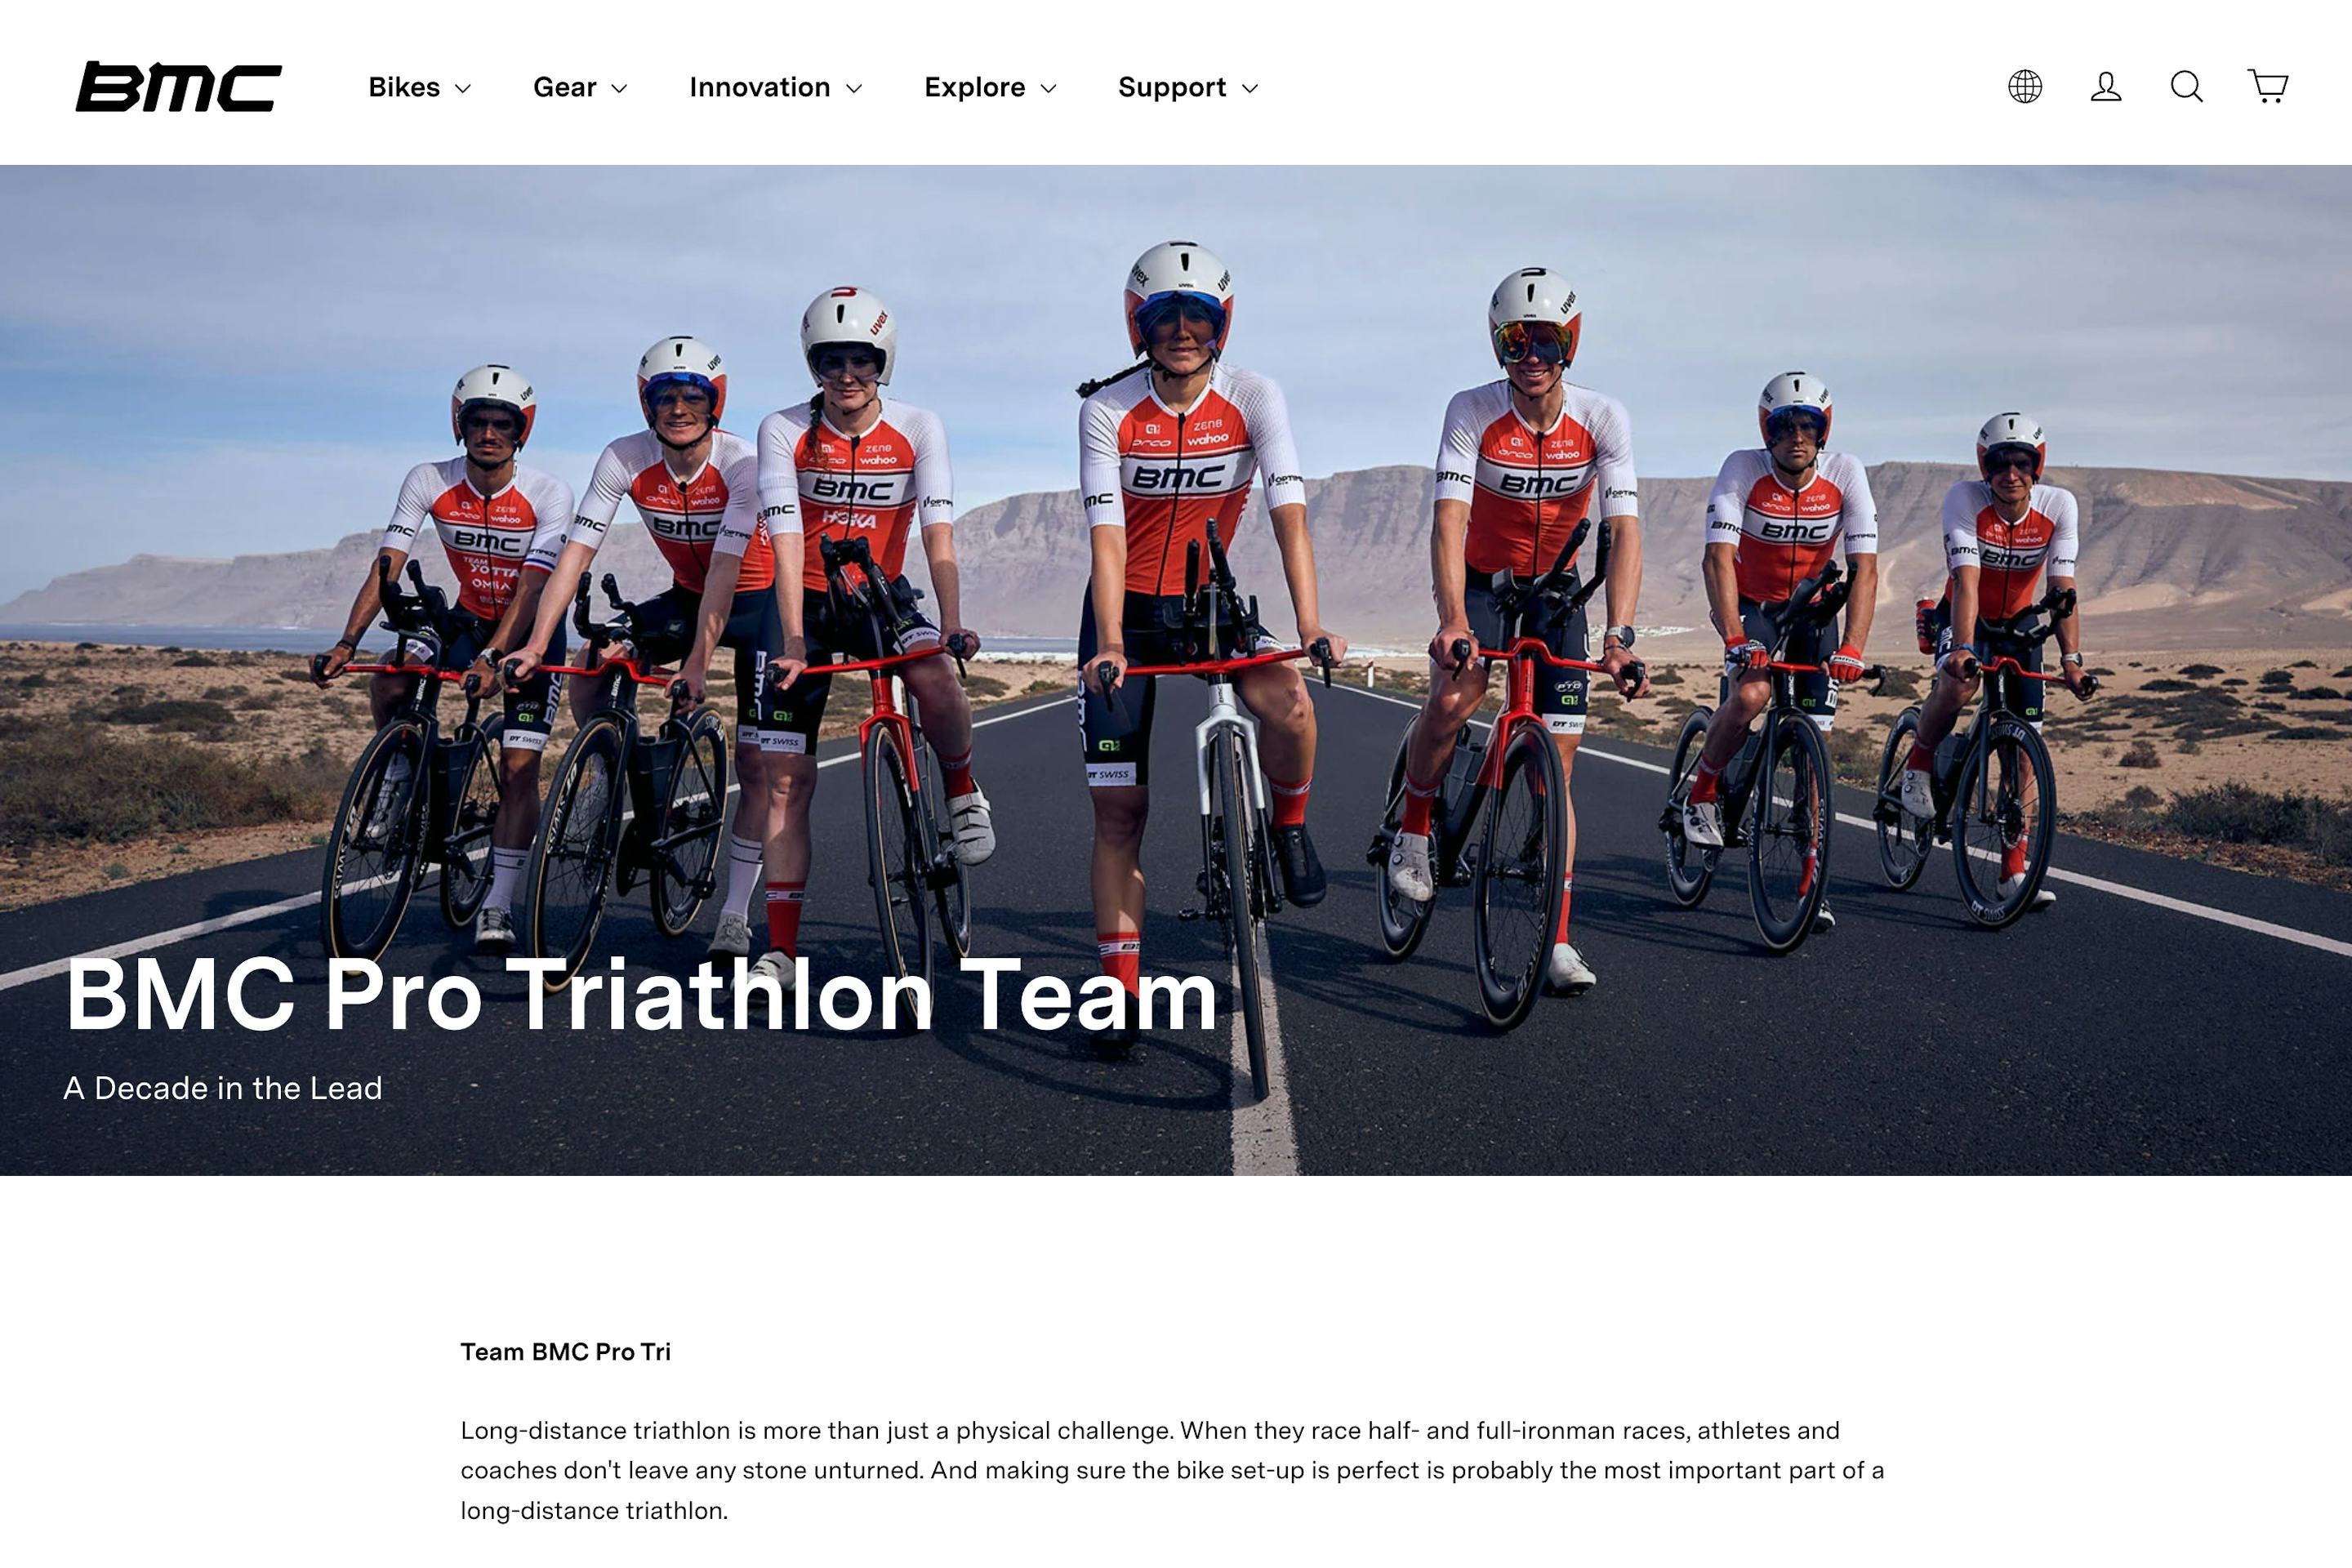This screenshot has width=2352, height=1568.
Task: Click the search magnifier icon
Action: point(2187,87)
